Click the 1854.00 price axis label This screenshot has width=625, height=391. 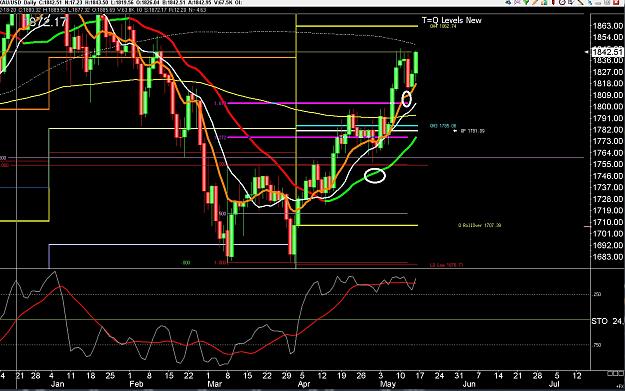[607, 37]
